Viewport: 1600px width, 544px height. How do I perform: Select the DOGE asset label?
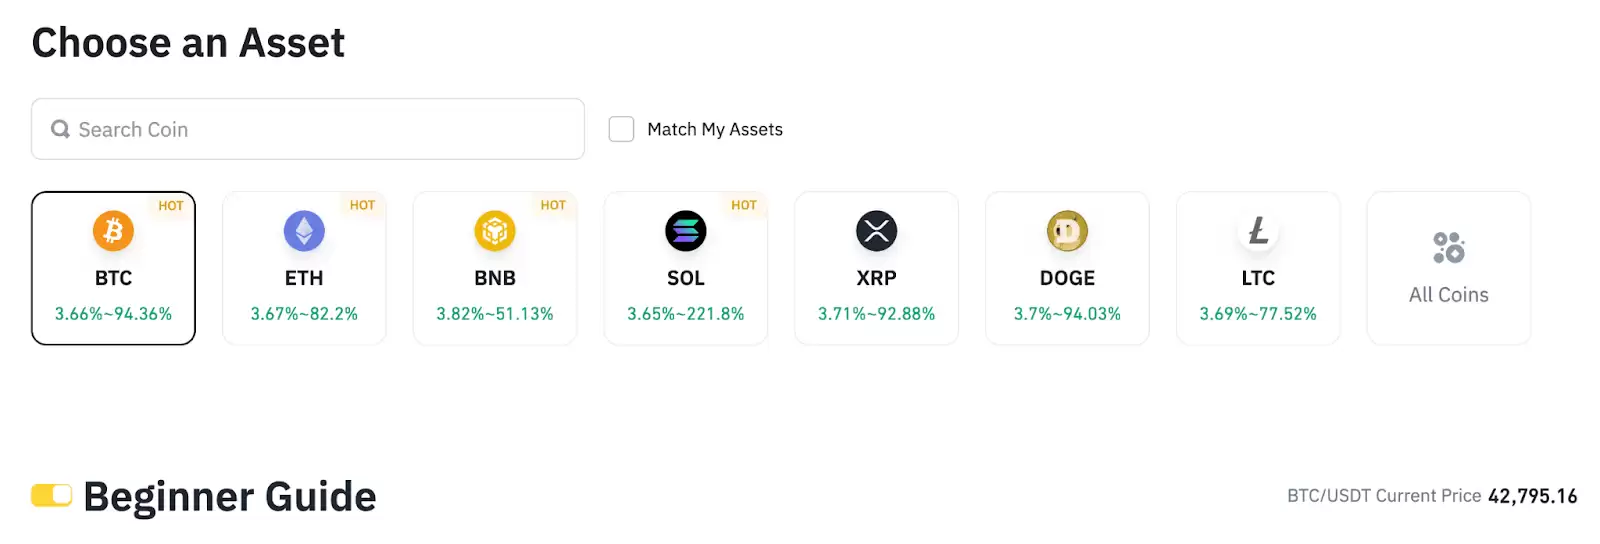(x=1067, y=278)
